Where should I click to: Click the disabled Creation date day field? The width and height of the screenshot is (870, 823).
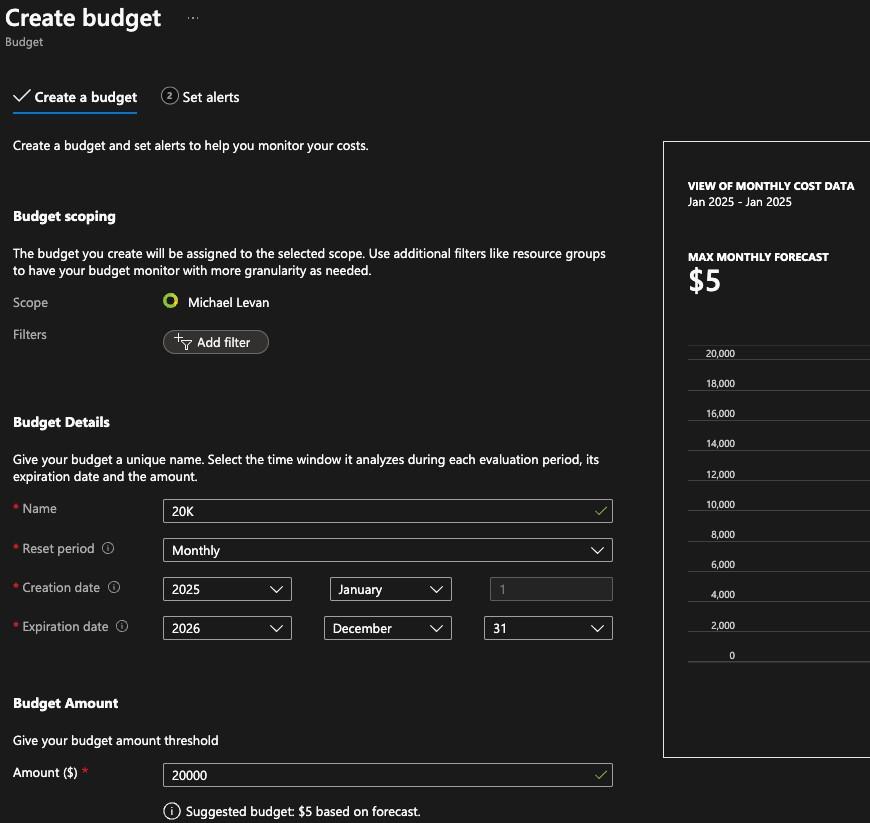click(551, 589)
